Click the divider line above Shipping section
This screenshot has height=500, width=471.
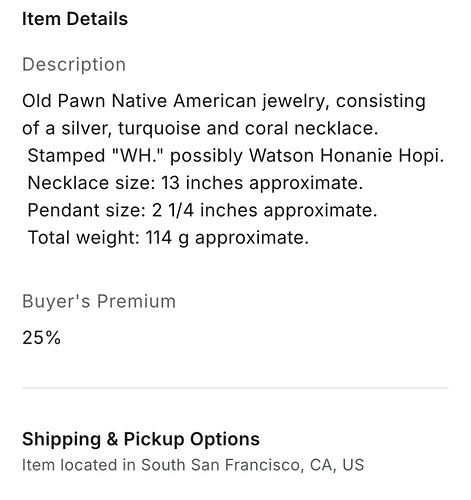coord(235,388)
